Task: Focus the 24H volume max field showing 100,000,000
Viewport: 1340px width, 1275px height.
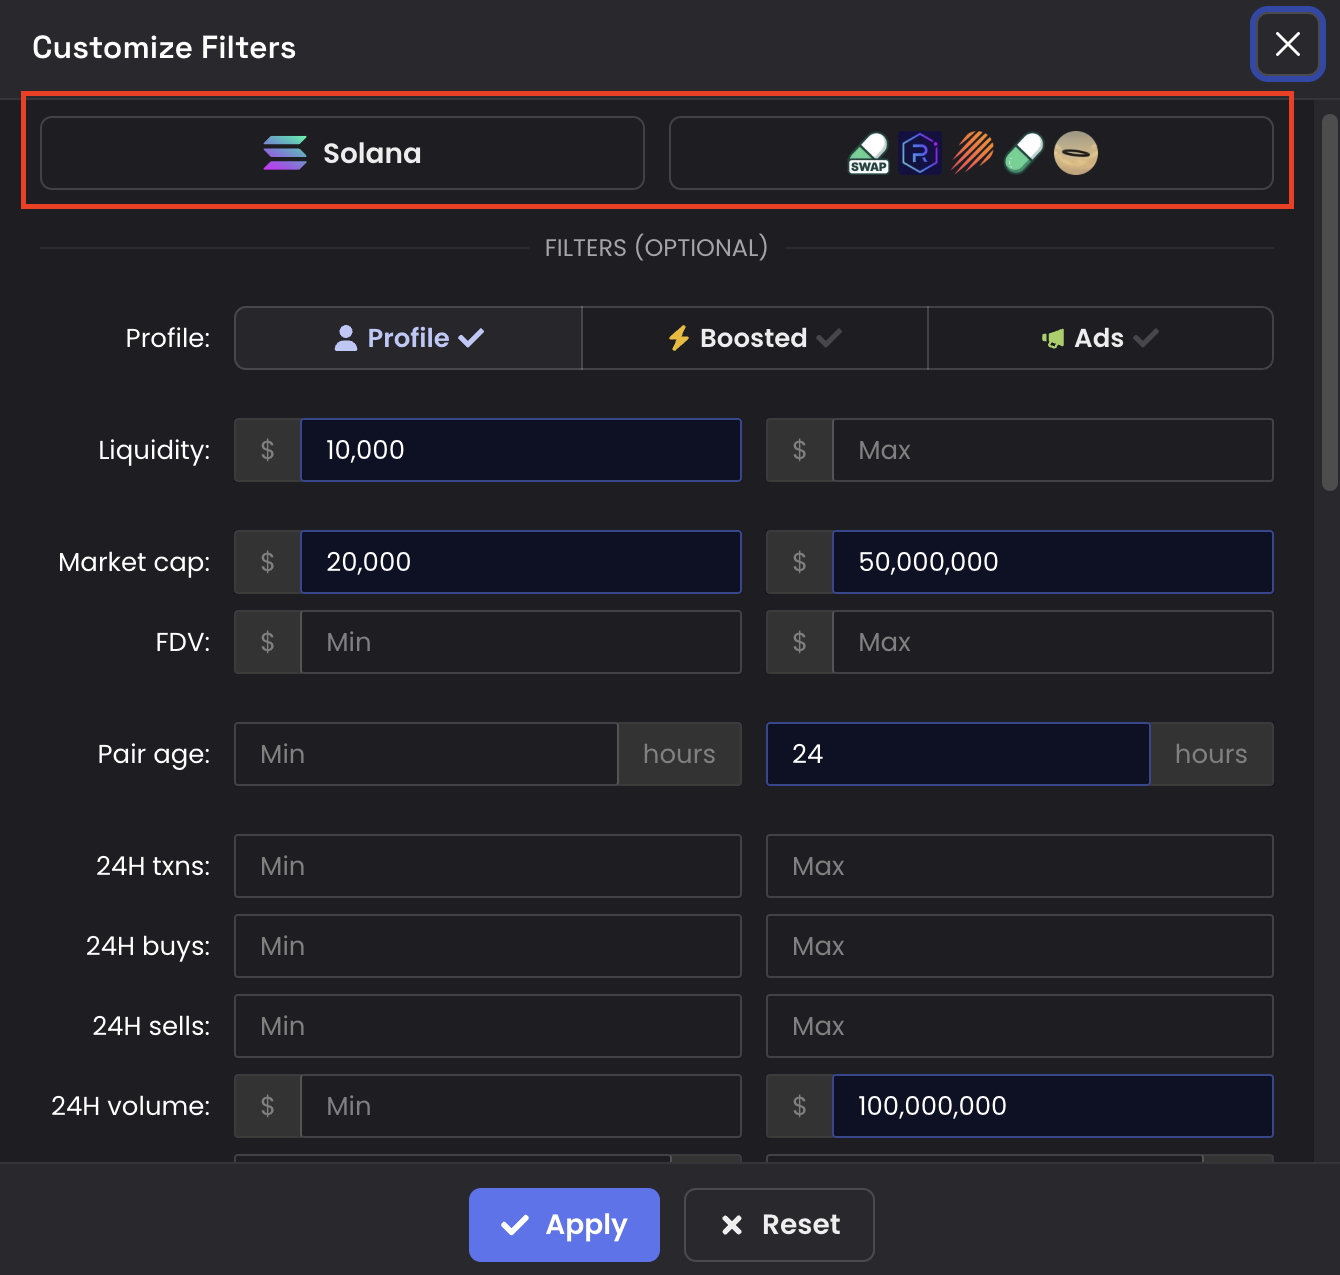Action: (x=1052, y=1106)
